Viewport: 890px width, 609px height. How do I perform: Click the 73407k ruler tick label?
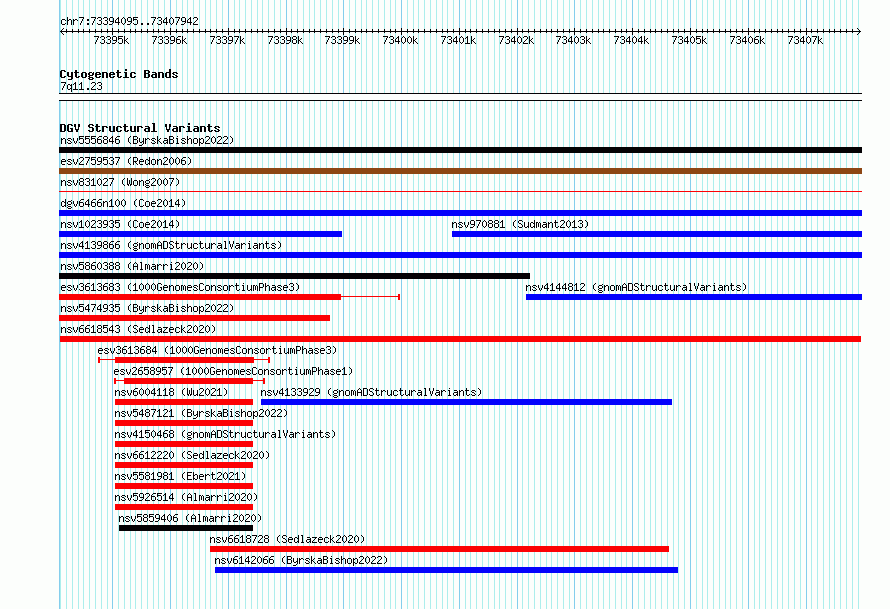pyautogui.click(x=805, y=40)
